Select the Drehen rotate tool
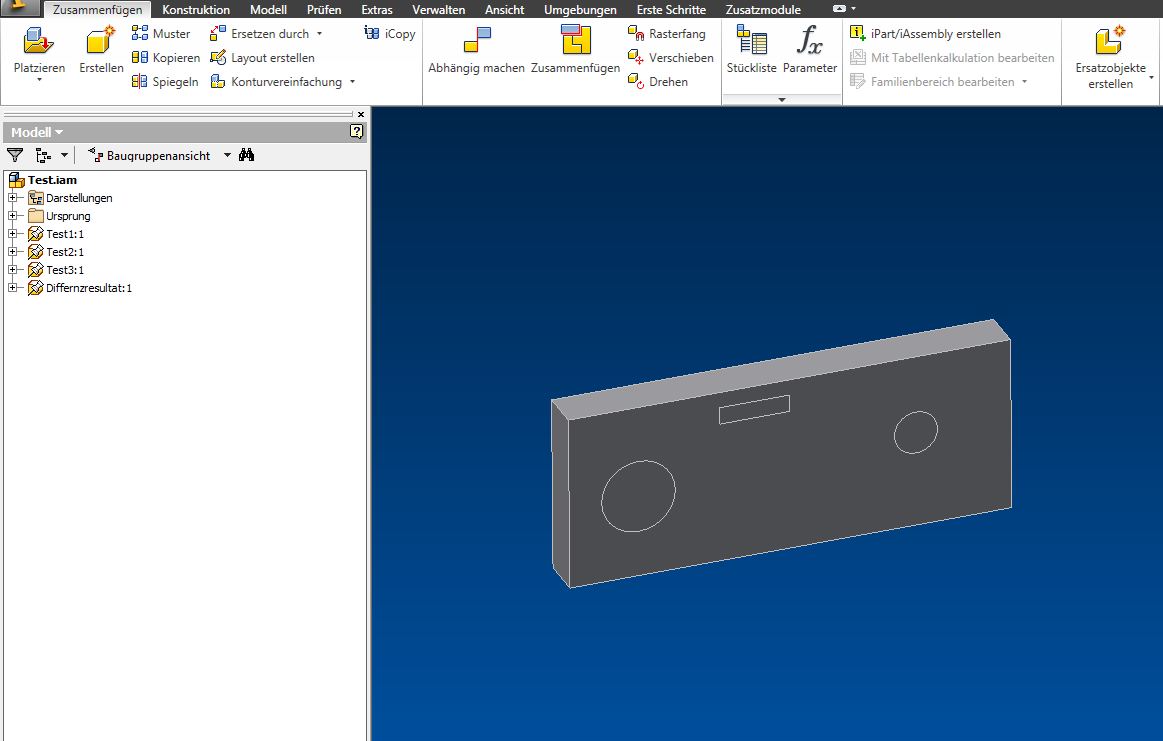1163x741 pixels. 657,82
